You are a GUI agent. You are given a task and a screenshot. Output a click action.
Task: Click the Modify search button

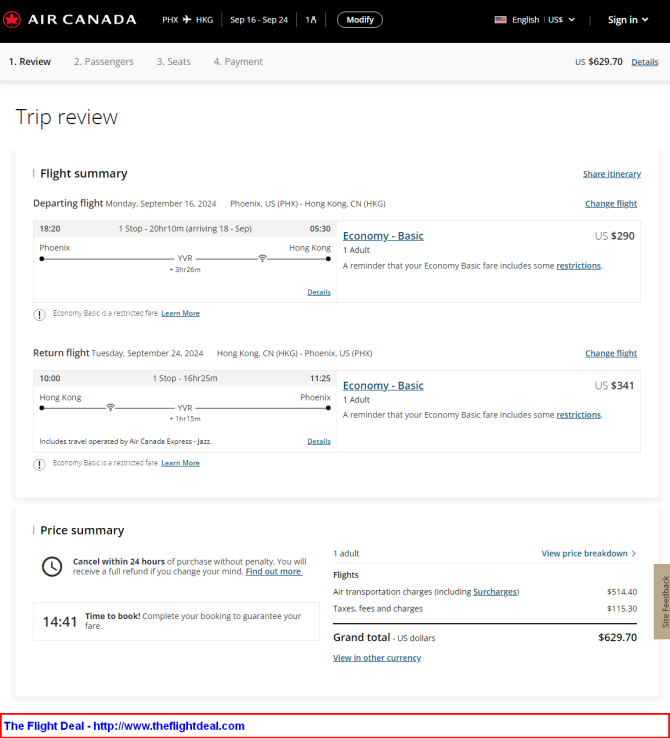point(360,20)
